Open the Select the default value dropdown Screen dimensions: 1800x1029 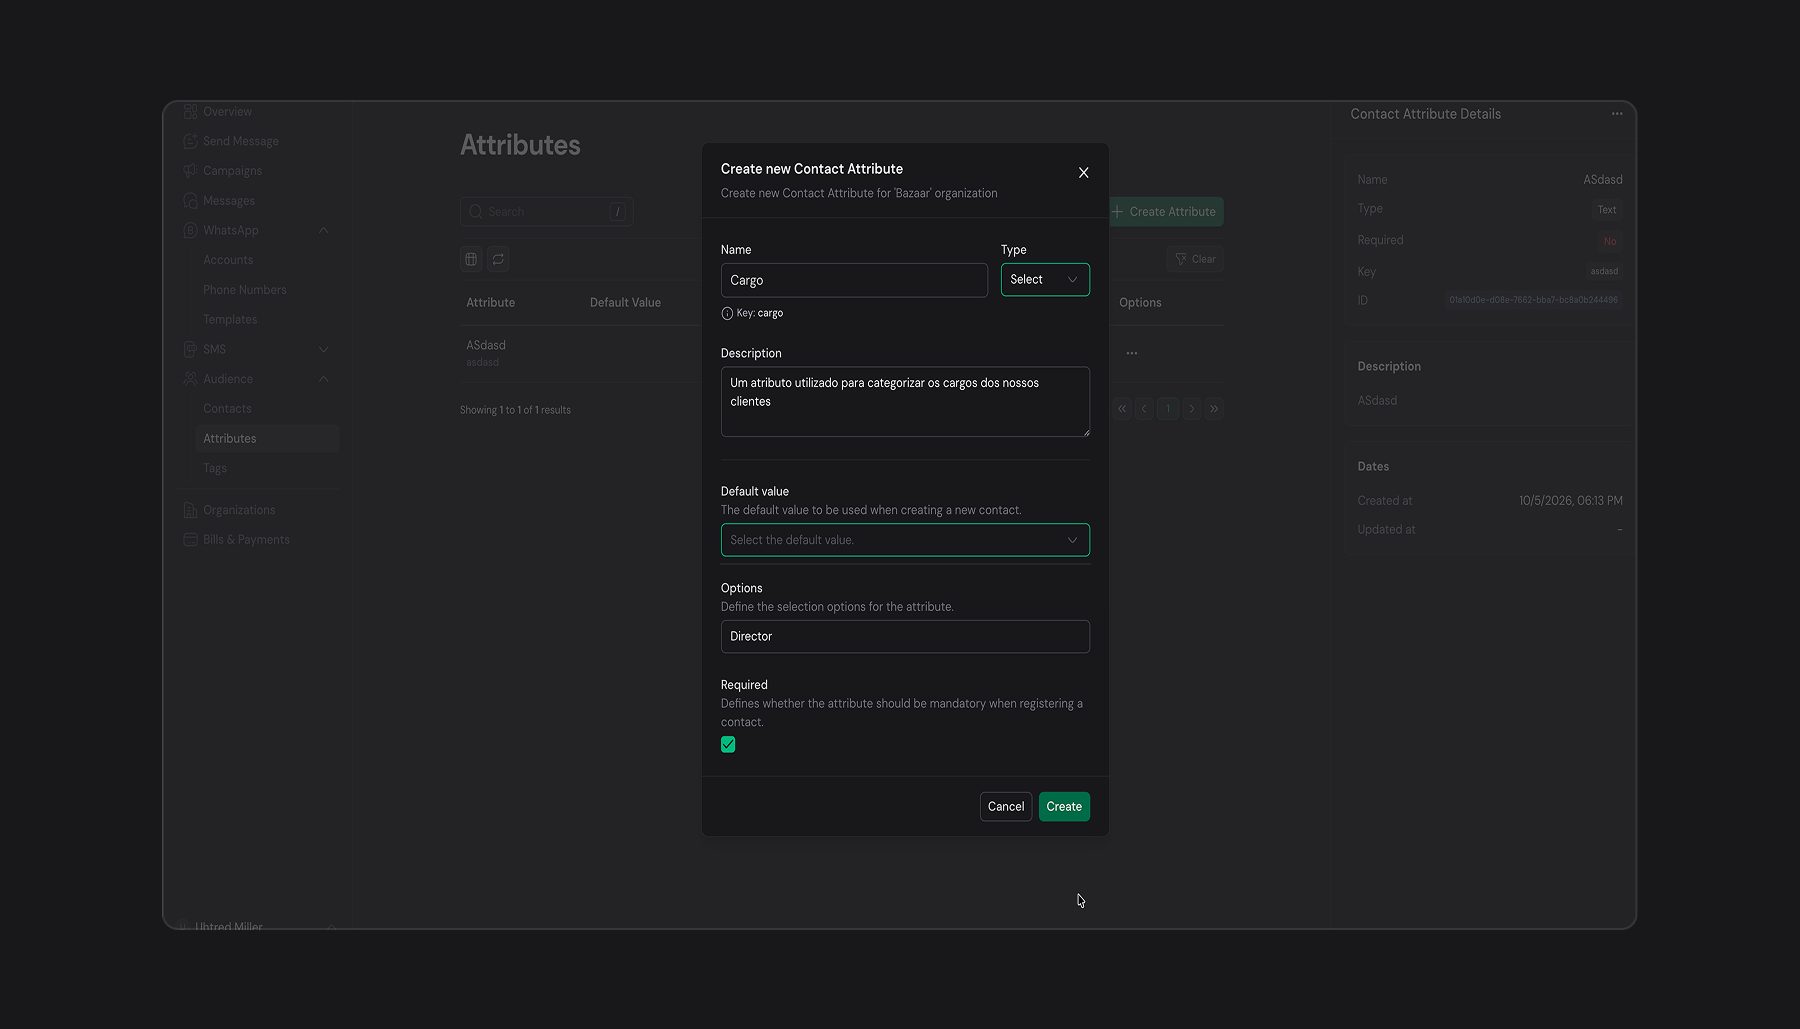click(905, 540)
